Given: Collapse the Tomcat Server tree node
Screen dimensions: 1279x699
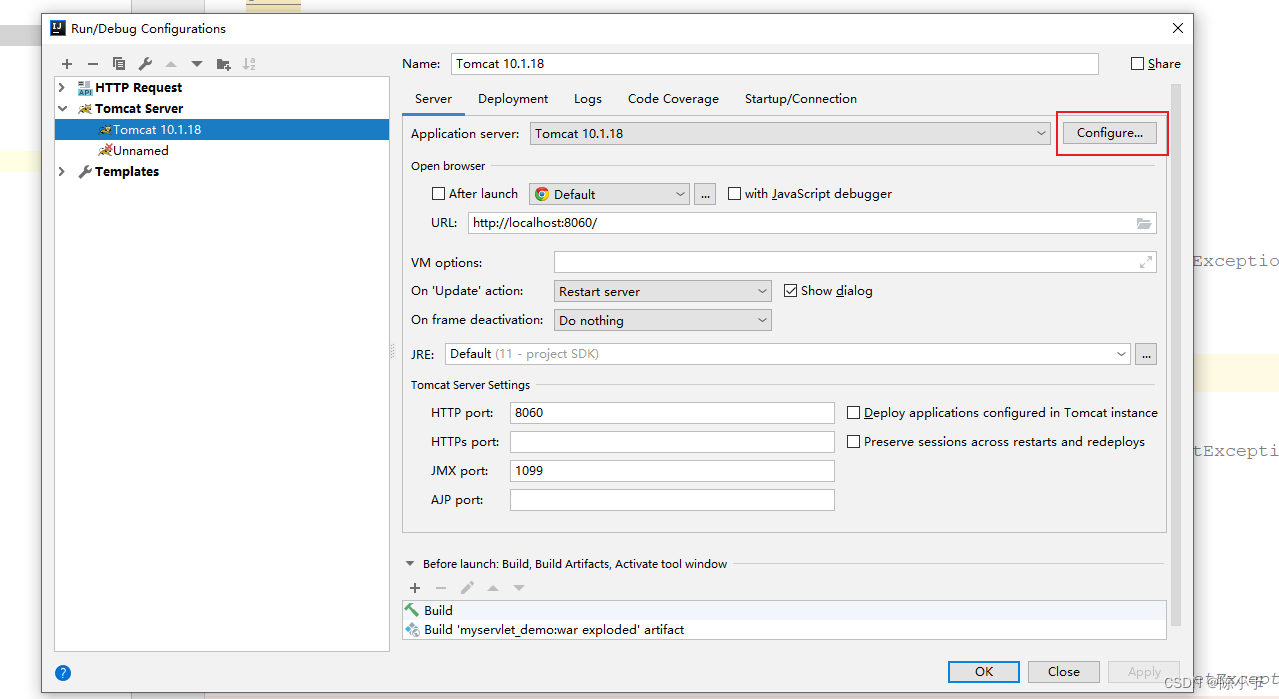Looking at the screenshot, I should click(x=62, y=108).
